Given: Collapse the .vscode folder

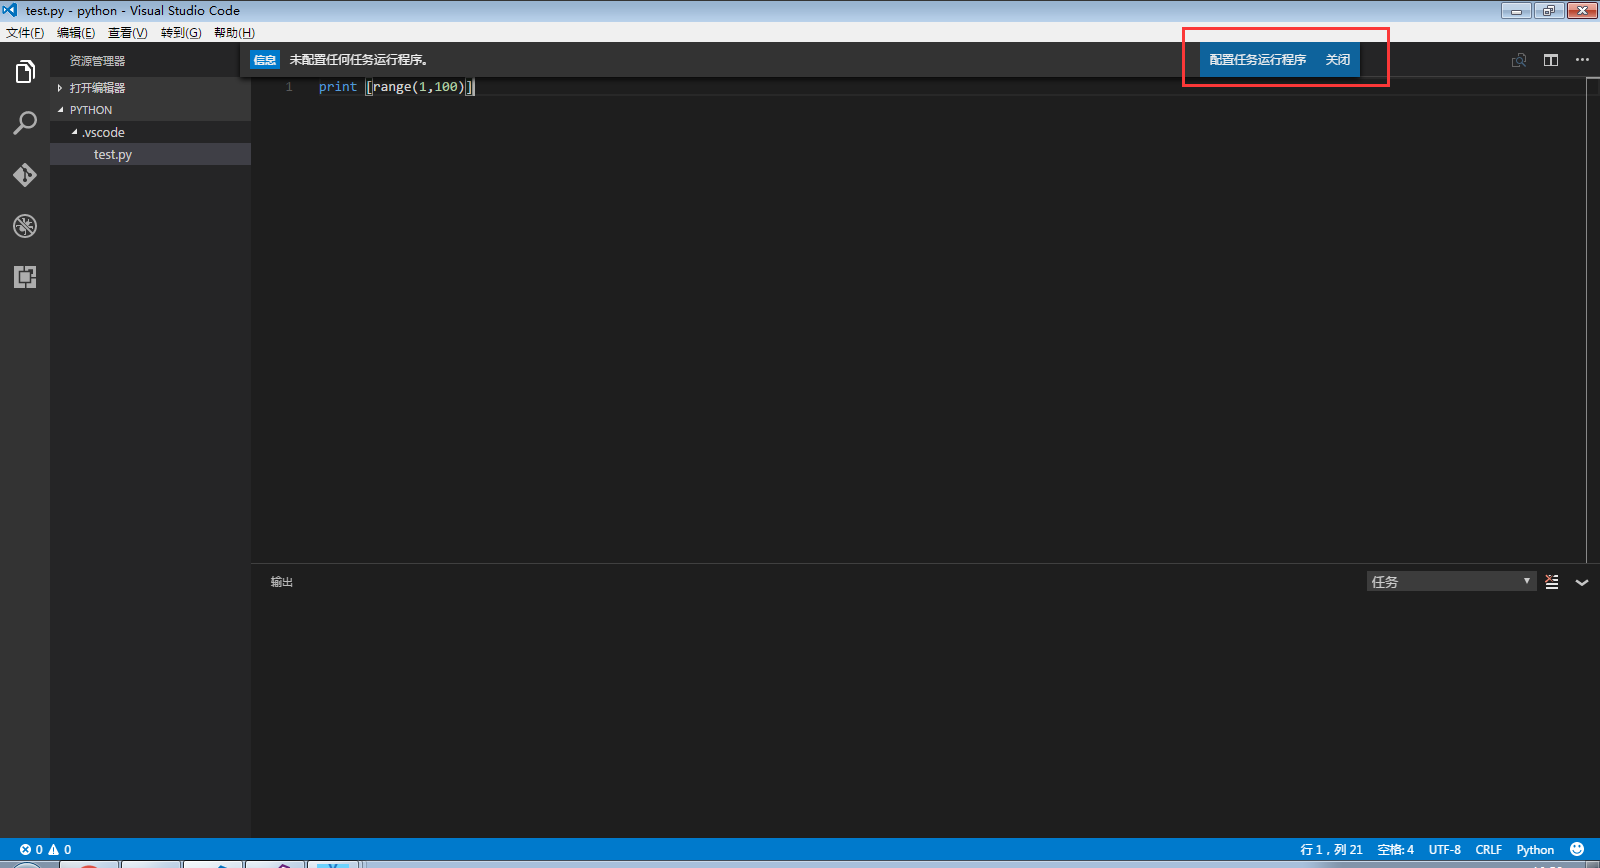Looking at the screenshot, I should pos(150,132).
